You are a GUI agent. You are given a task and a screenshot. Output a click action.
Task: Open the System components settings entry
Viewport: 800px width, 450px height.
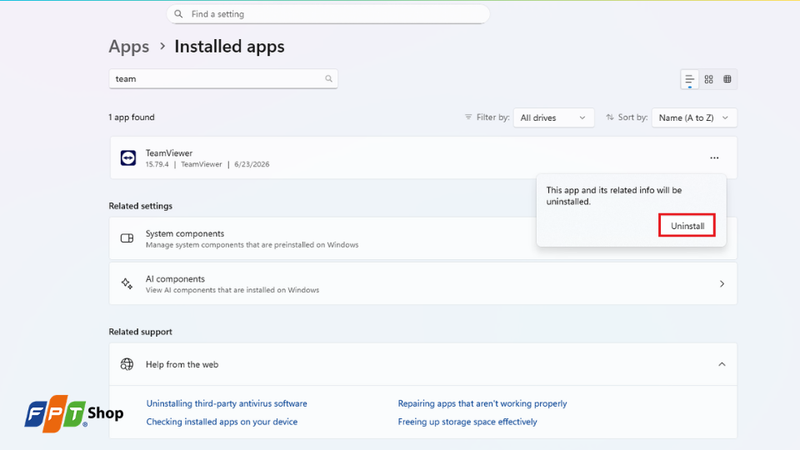pyautogui.click(x=322, y=238)
